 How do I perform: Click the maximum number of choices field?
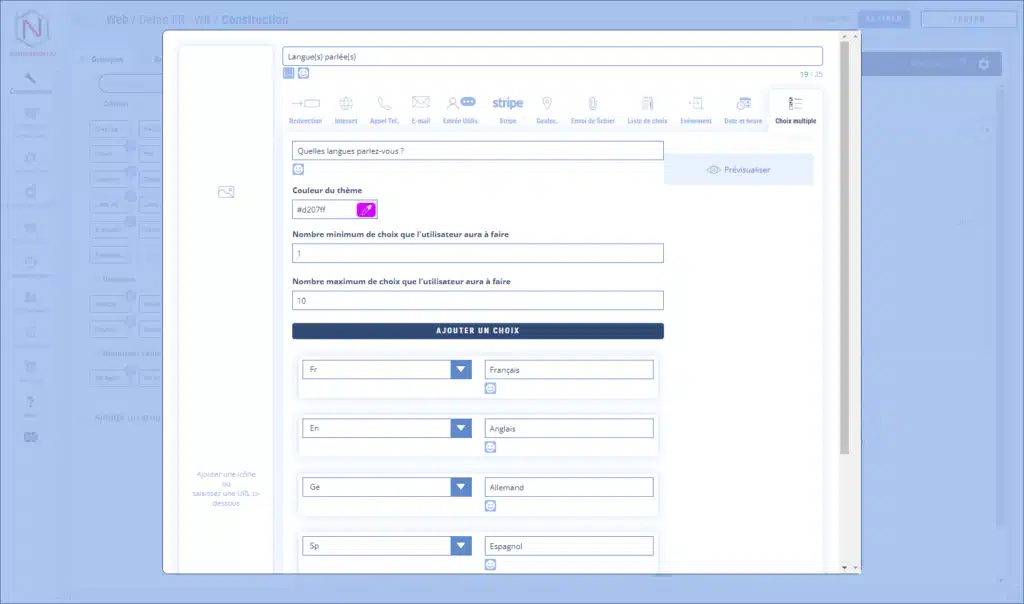coord(477,301)
